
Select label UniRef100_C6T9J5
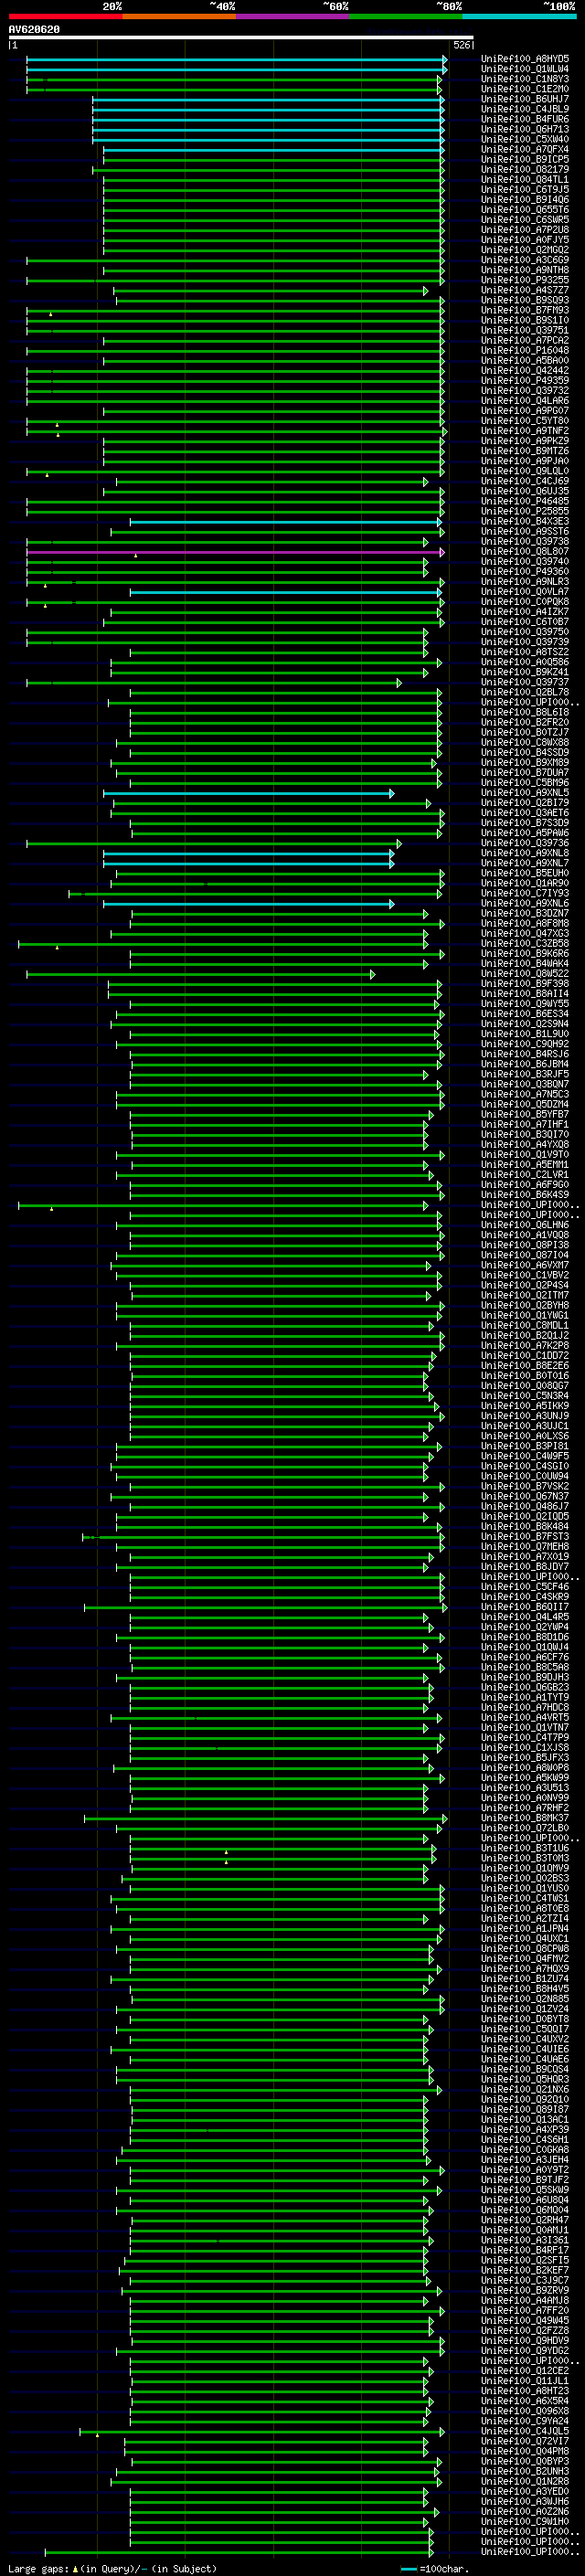click(x=525, y=190)
